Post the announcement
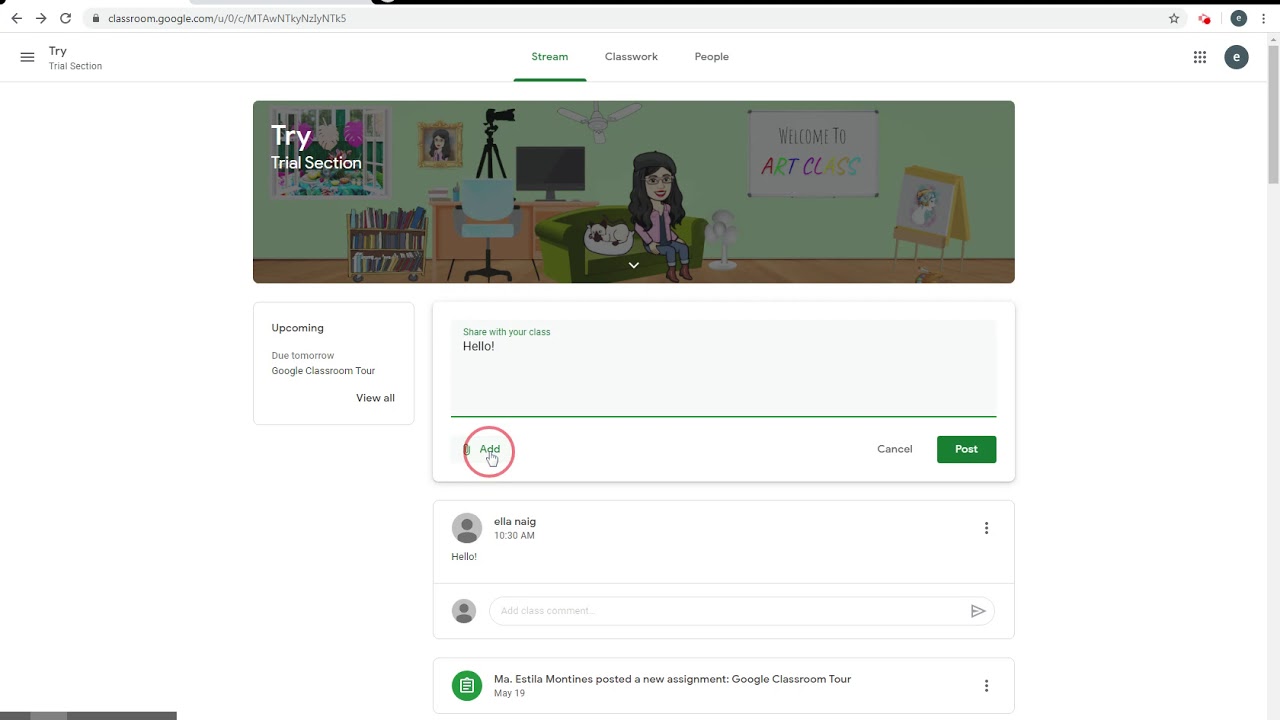The width and height of the screenshot is (1280, 720). [966, 449]
